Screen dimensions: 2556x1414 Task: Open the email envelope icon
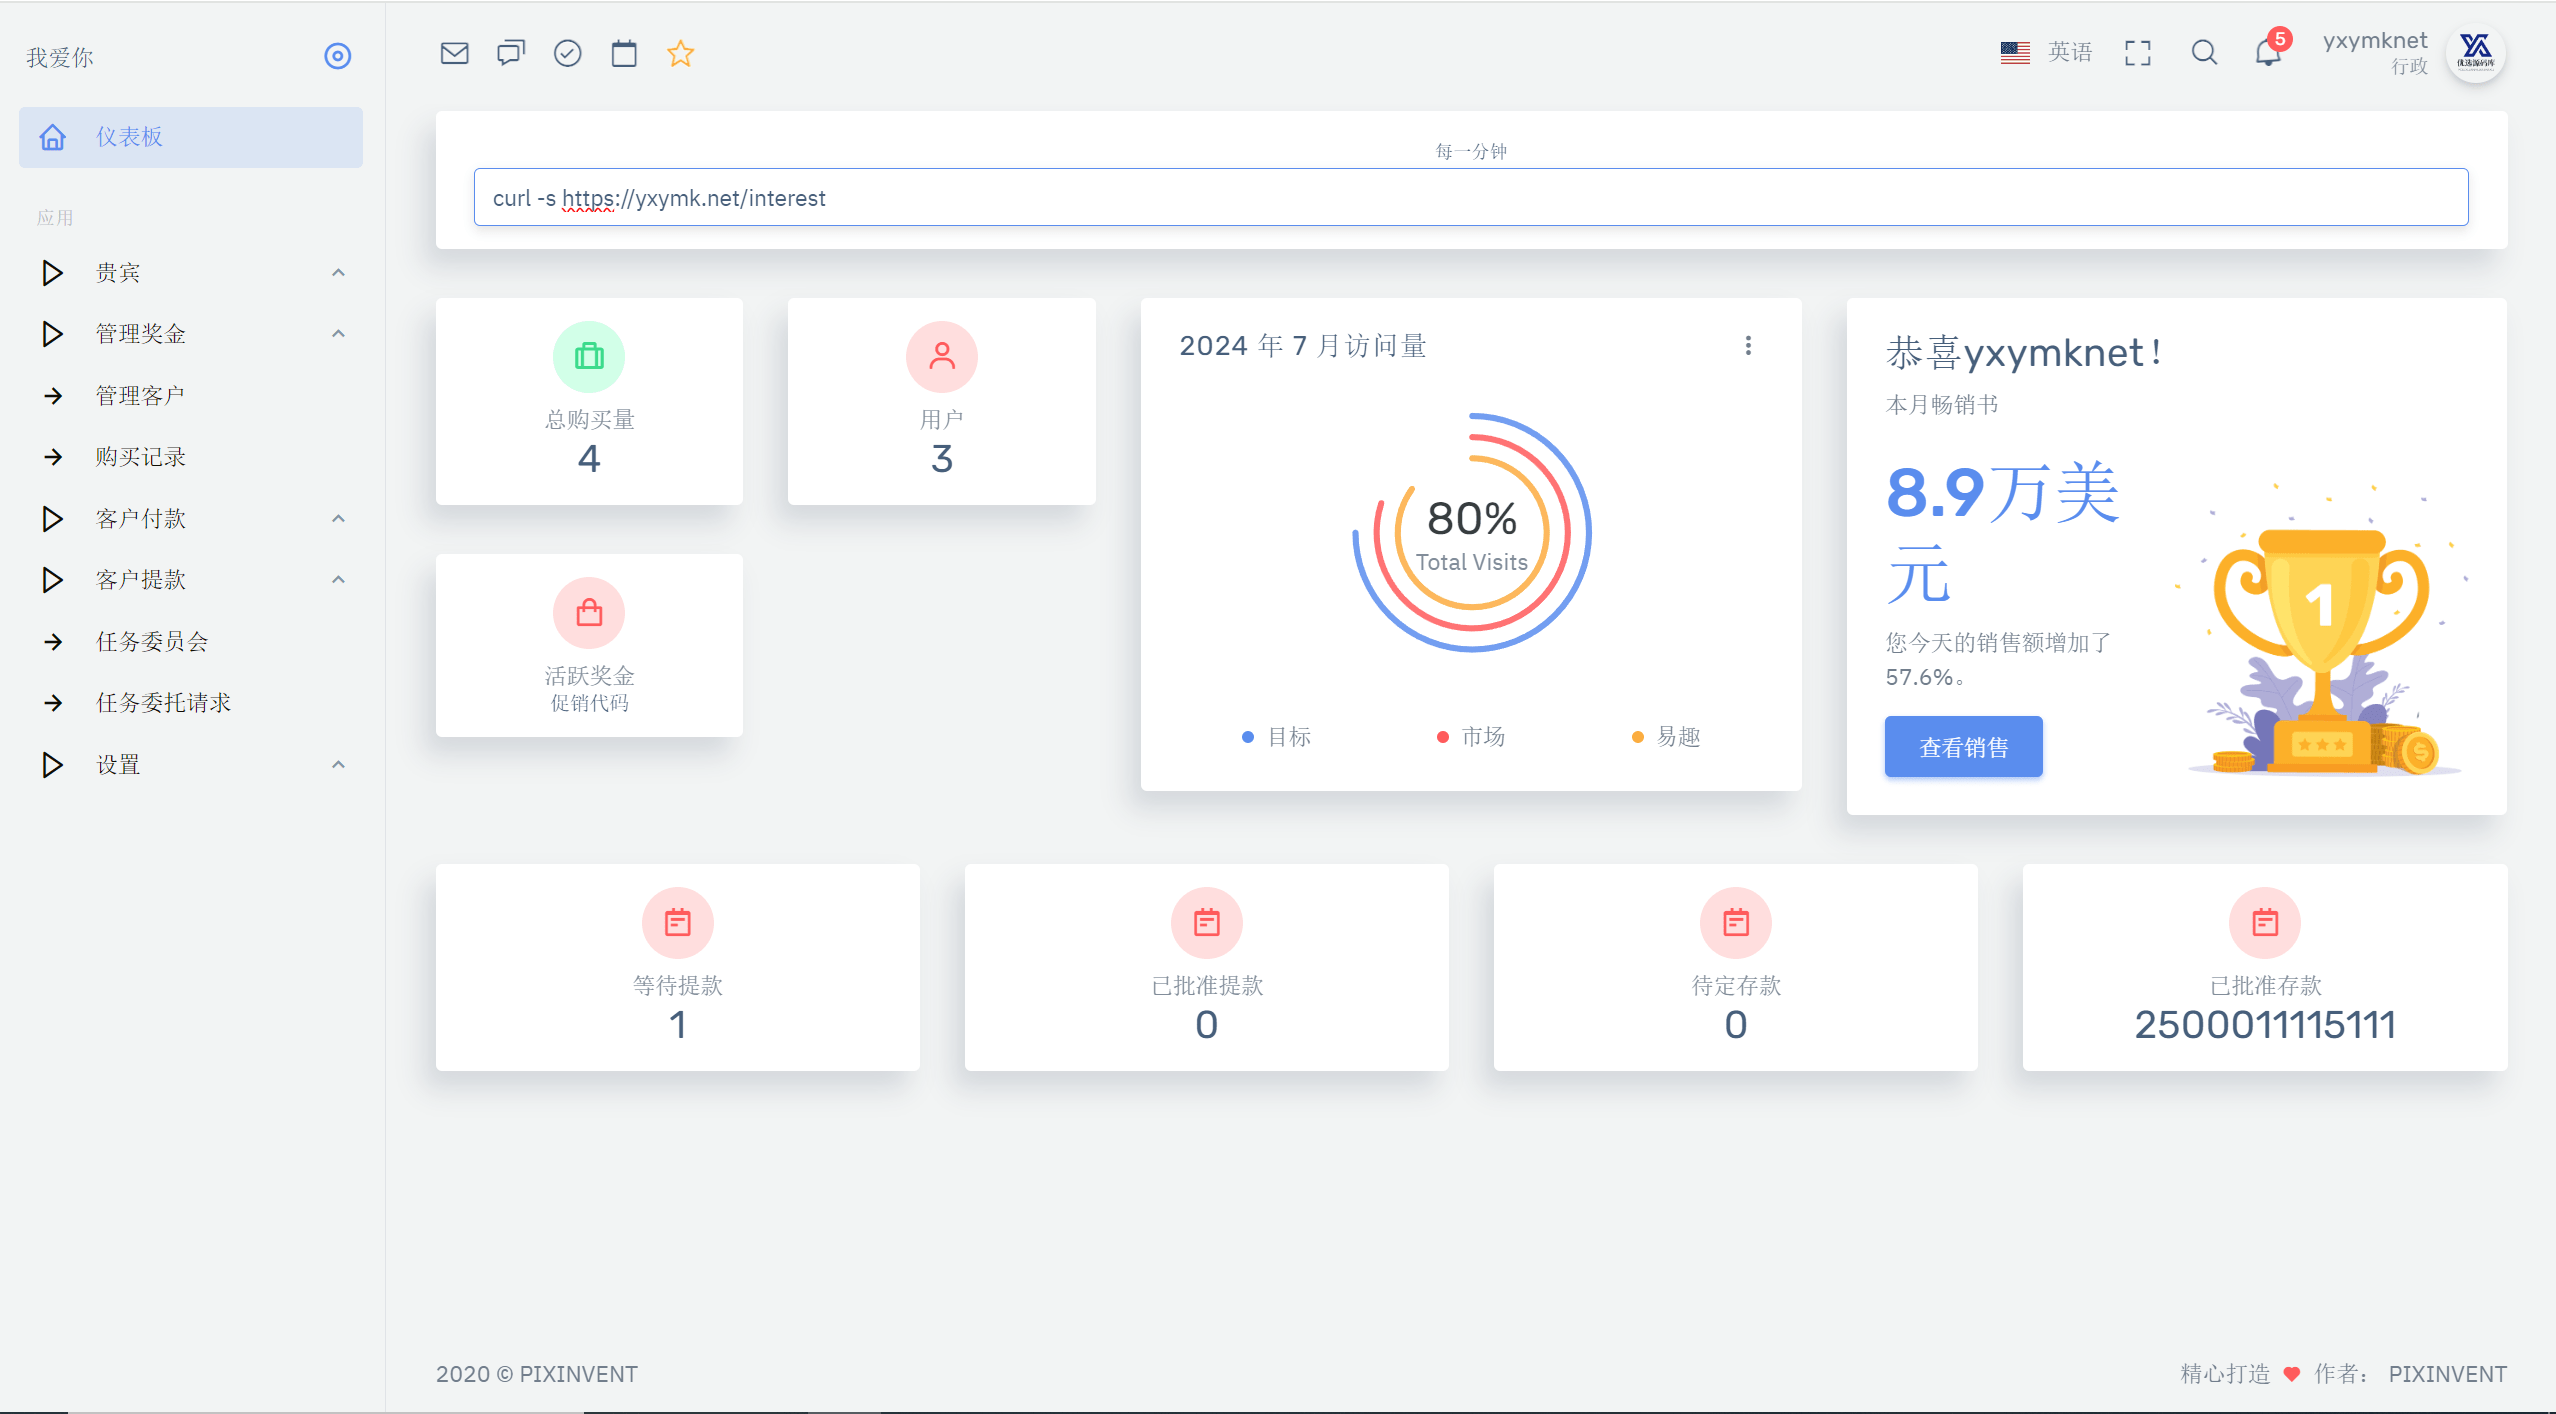click(x=454, y=53)
